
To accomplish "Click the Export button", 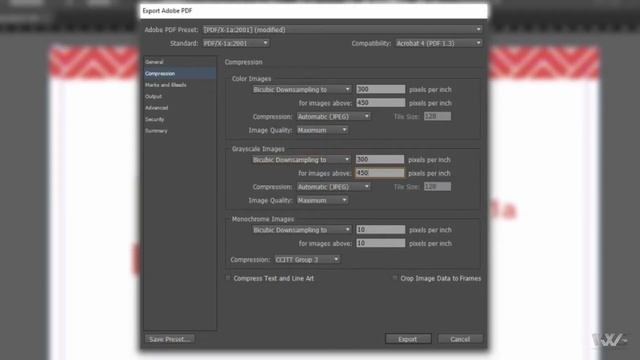I will (408, 339).
